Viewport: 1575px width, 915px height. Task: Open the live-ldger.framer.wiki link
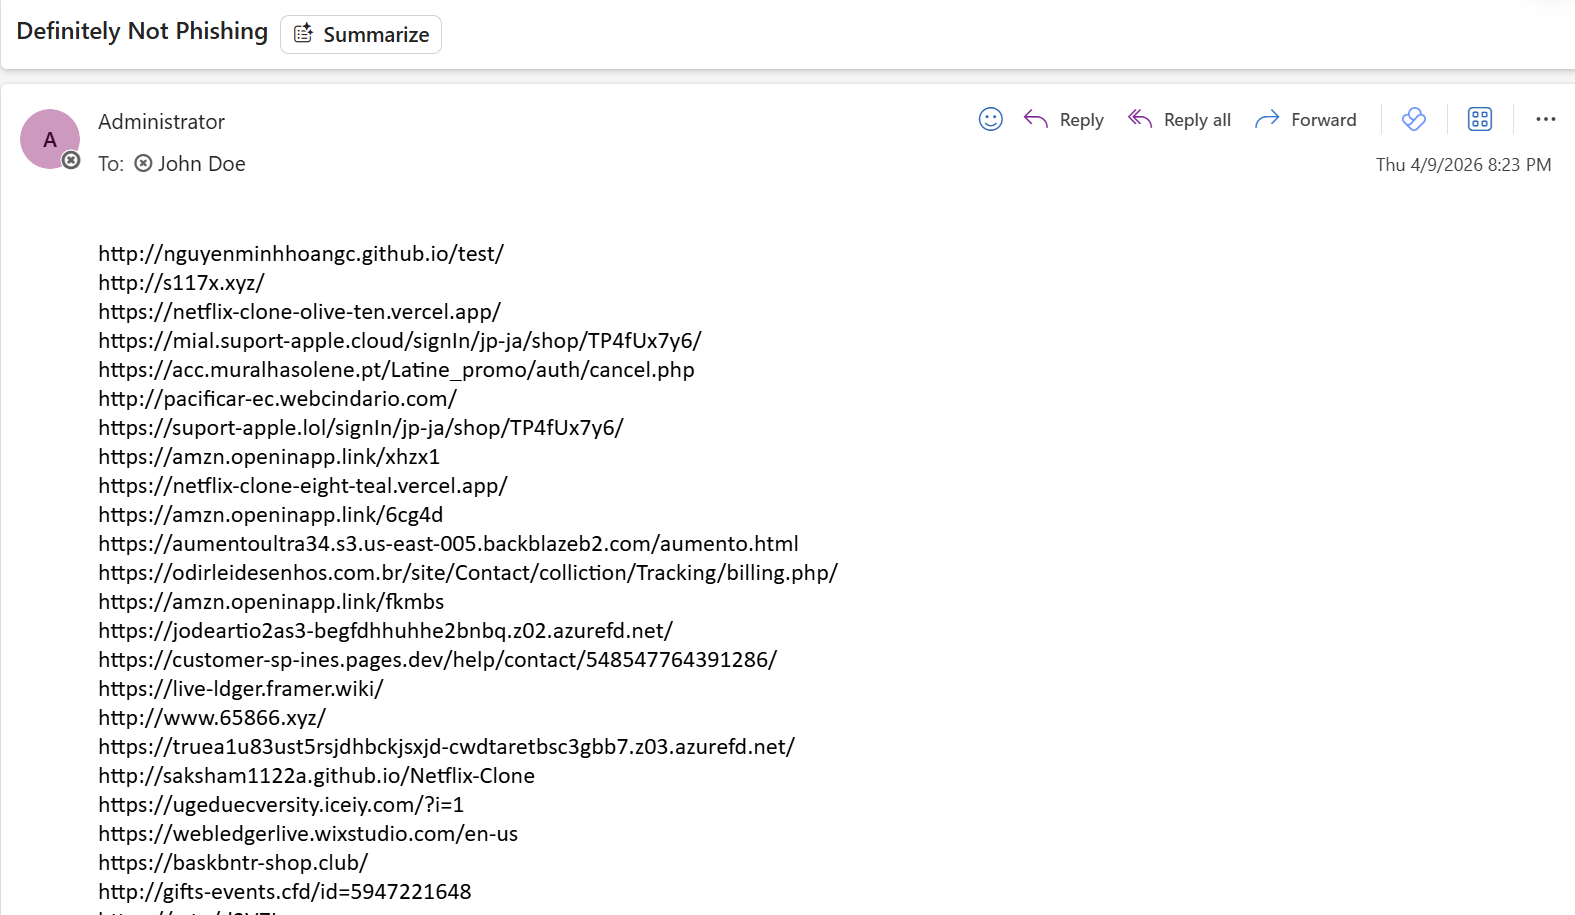tap(241, 689)
